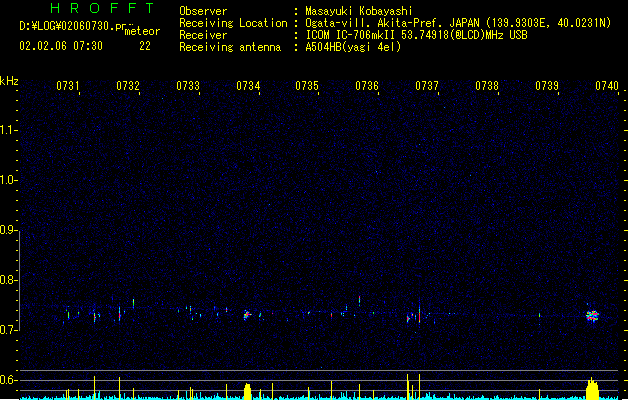Click the Observer label

pos(203,11)
